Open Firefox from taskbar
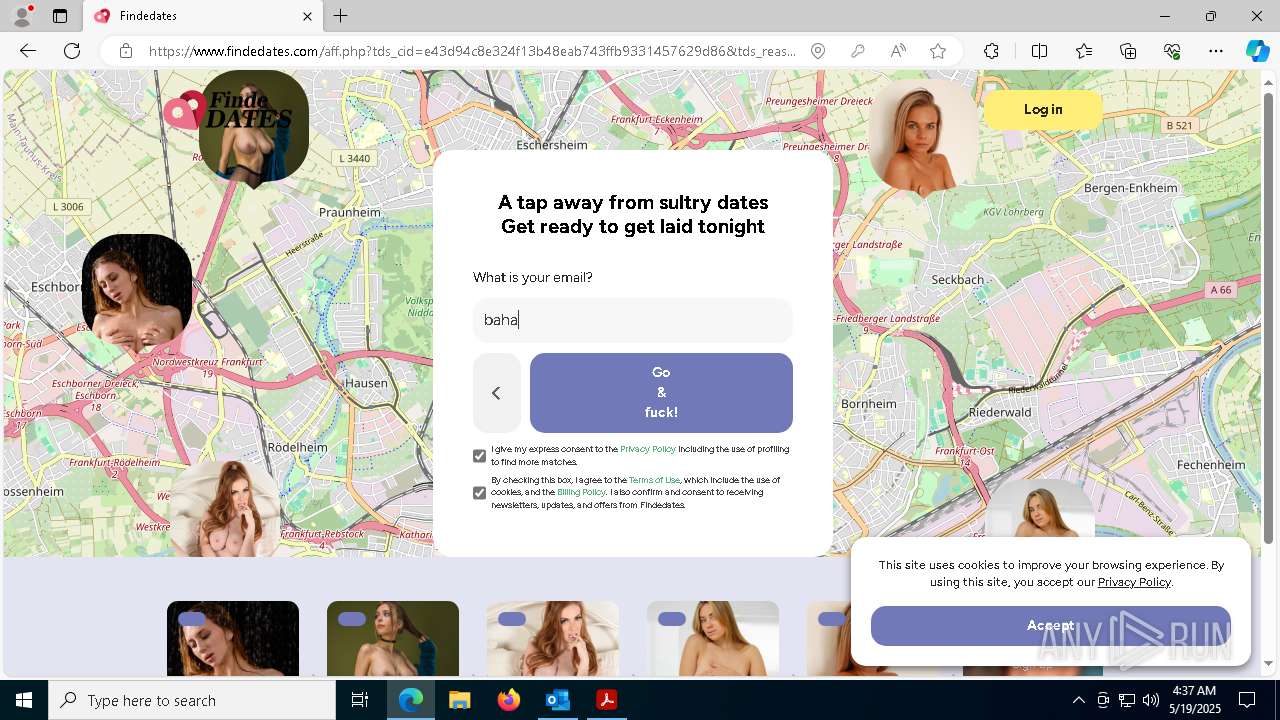Viewport: 1280px width, 720px height. (x=508, y=700)
